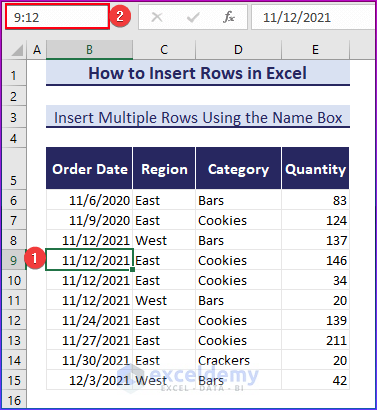Select row 11 header
The image size is (377, 410).
coord(14,300)
